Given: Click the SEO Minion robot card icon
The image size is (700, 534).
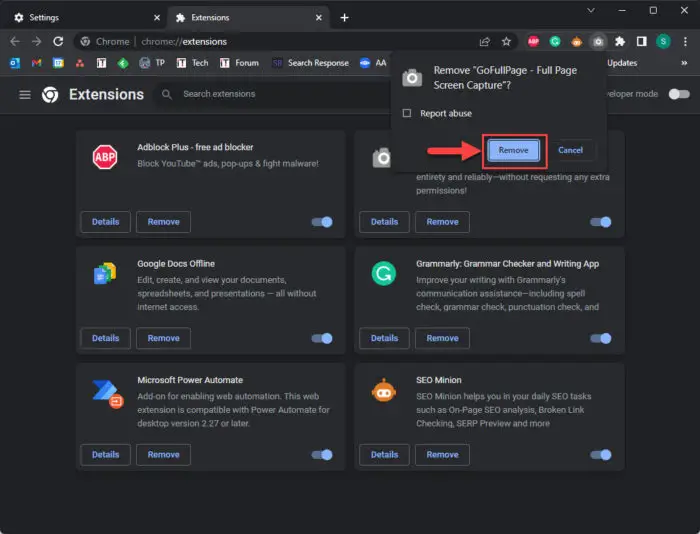Looking at the screenshot, I should pos(383,390).
